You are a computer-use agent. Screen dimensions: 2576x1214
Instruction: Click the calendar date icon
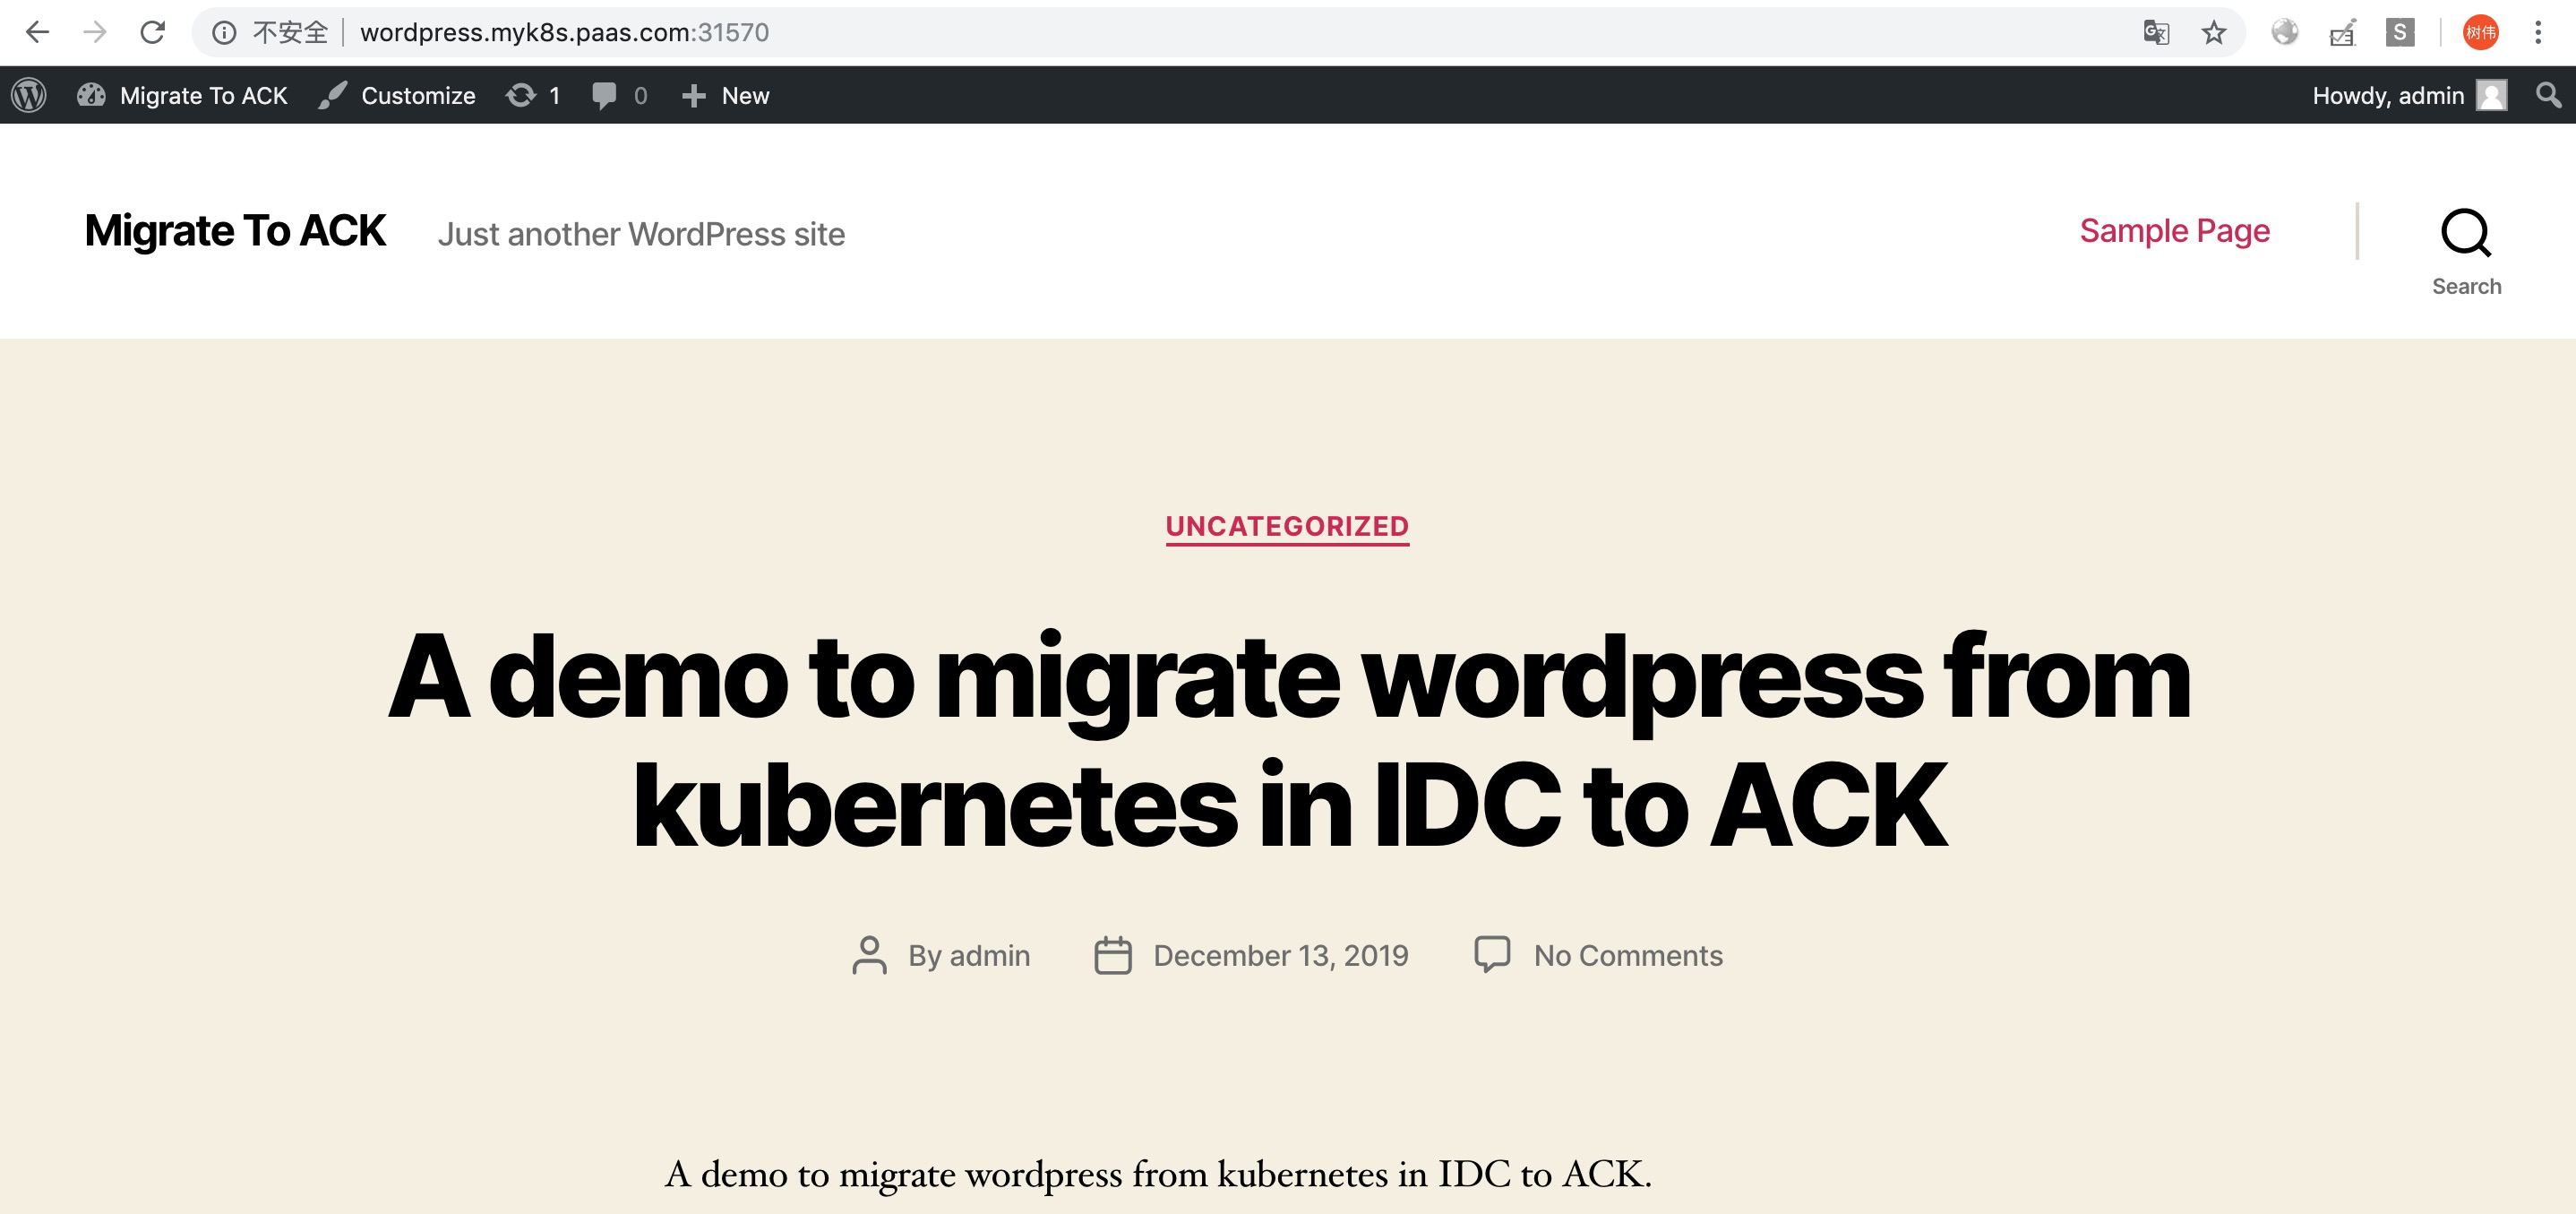coord(1112,955)
